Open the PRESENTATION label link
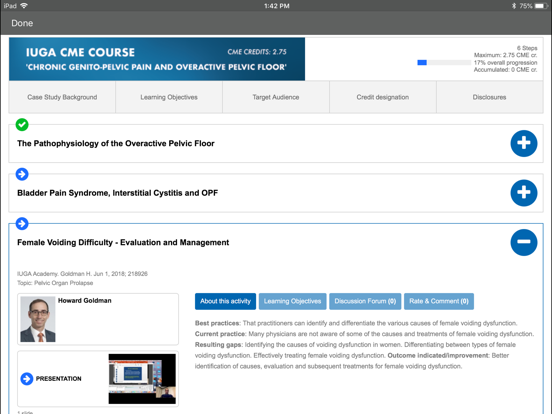Viewport: 552px width, 414px height. tap(58, 379)
